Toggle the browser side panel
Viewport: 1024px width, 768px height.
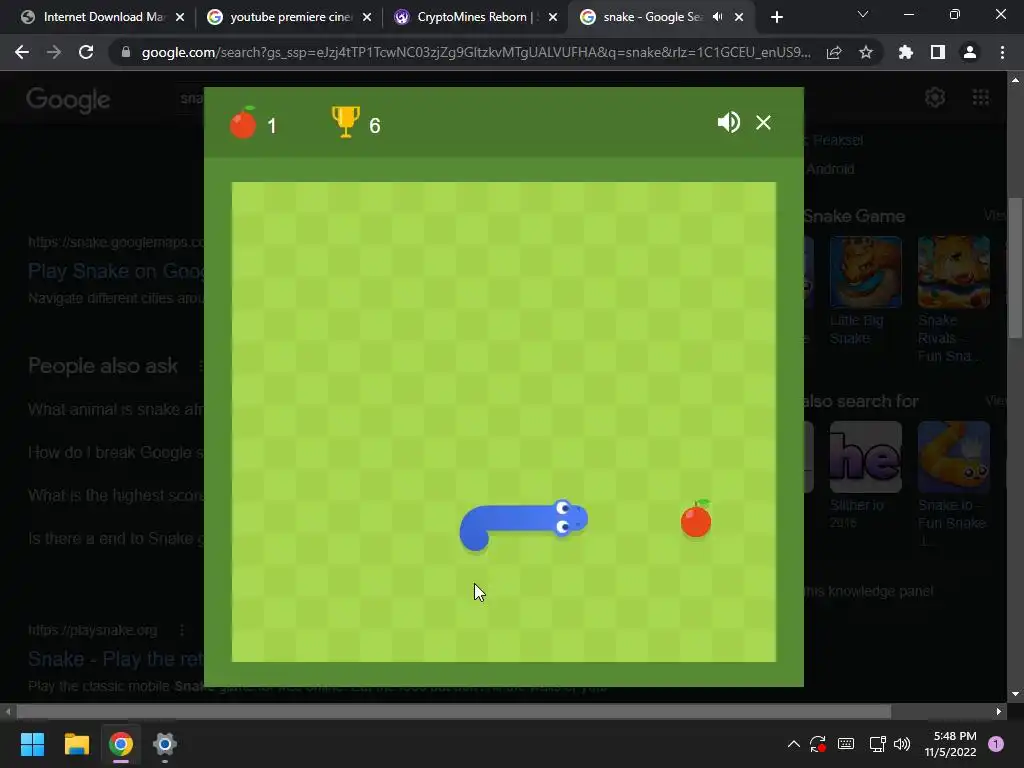click(x=938, y=52)
